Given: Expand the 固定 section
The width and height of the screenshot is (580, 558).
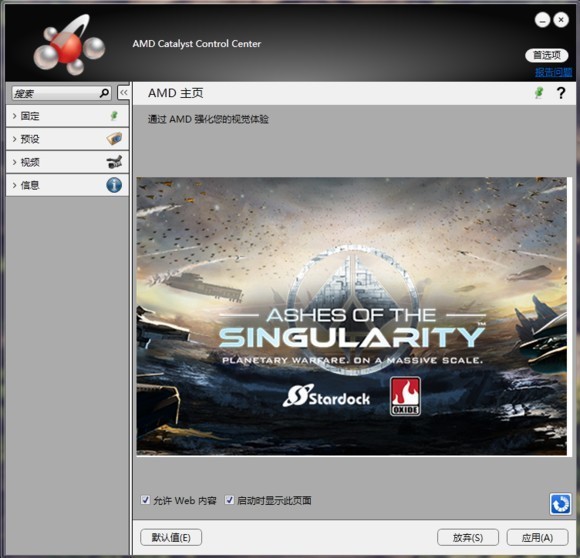Looking at the screenshot, I should coord(67,116).
